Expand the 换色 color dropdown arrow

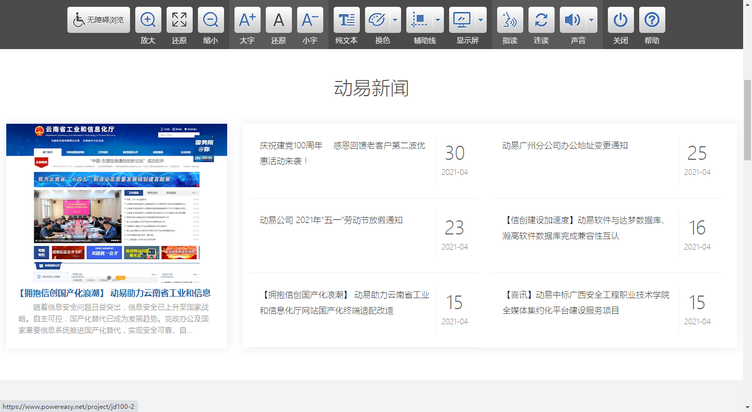point(395,20)
